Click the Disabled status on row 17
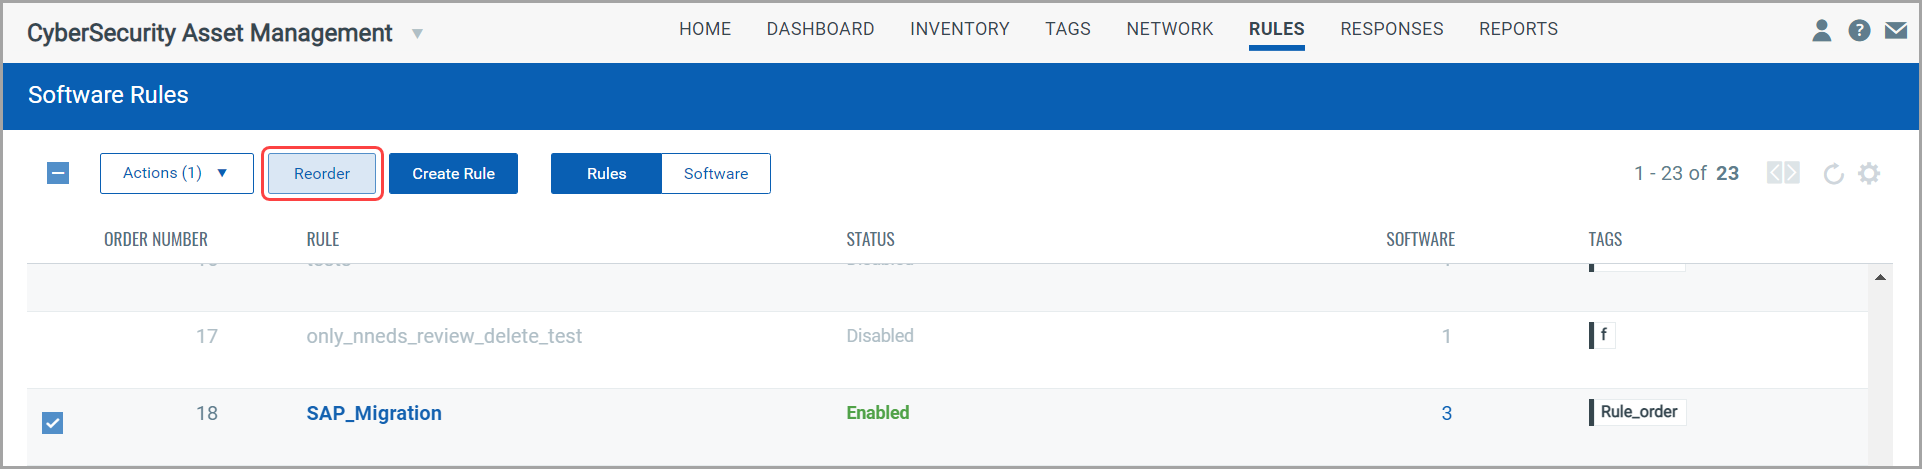1922x469 pixels. point(880,336)
